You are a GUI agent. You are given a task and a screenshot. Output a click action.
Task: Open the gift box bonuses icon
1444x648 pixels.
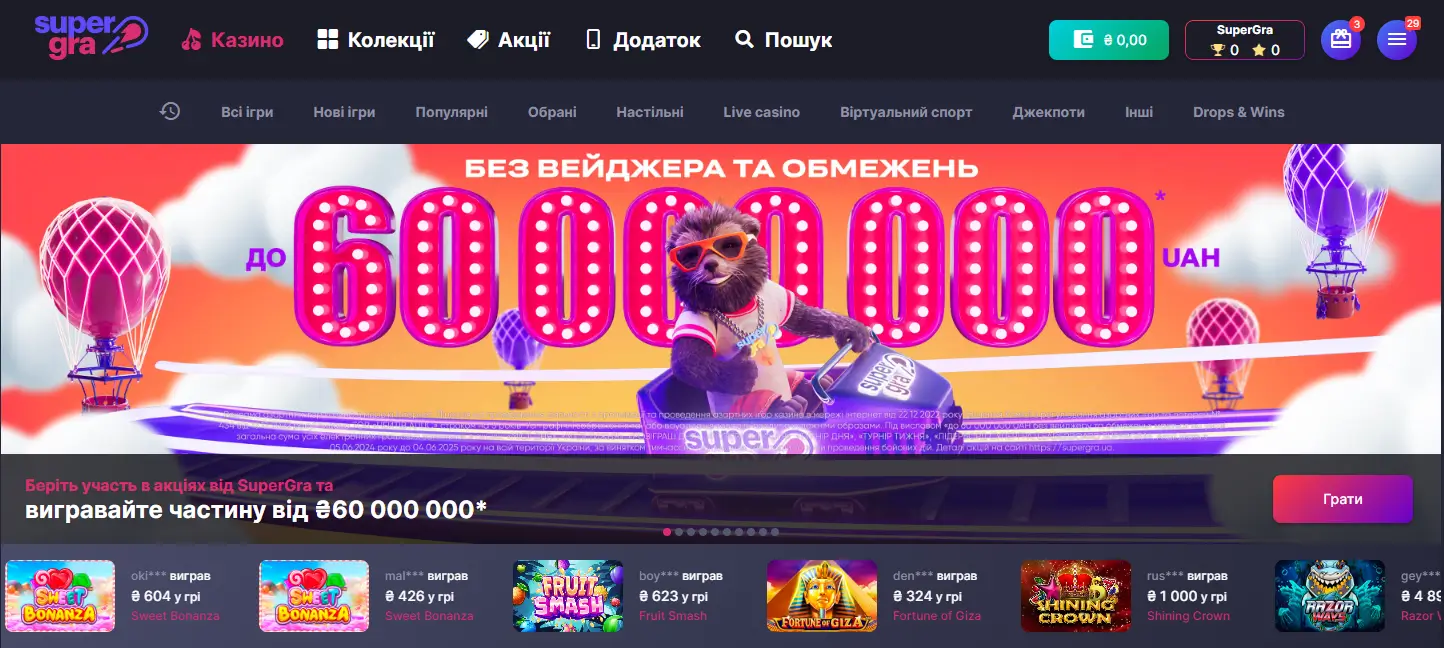coord(1341,40)
